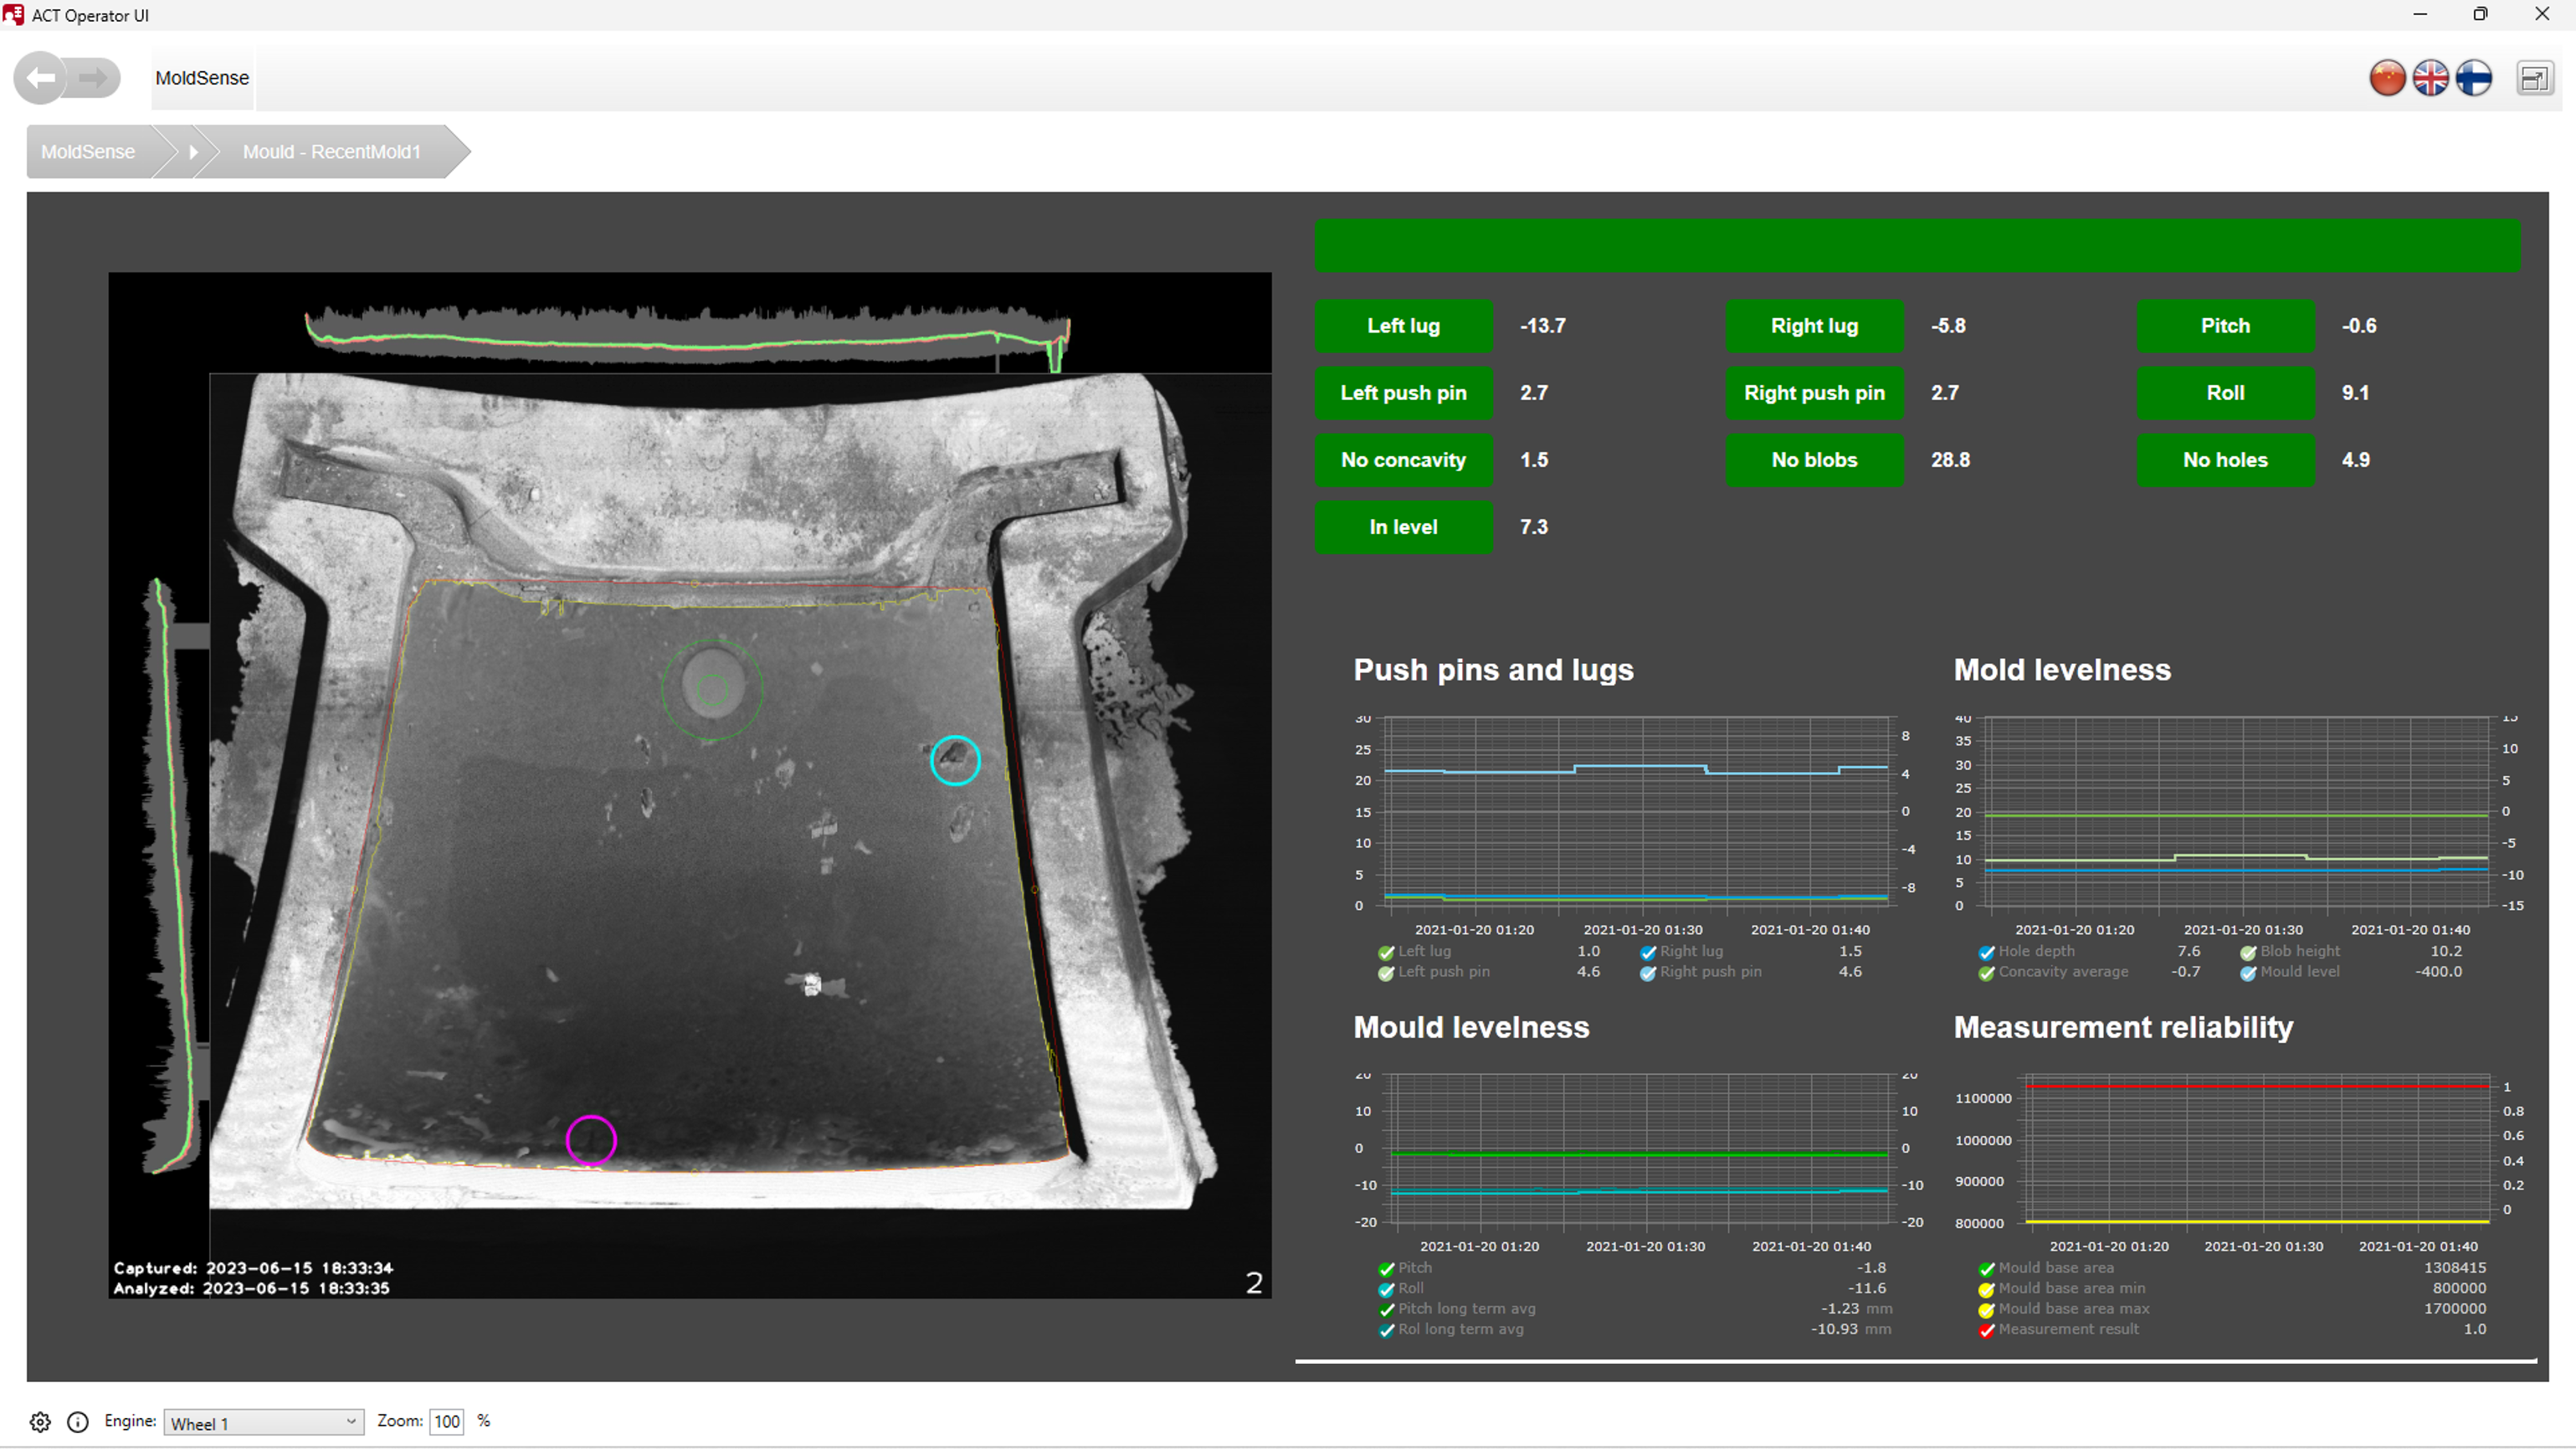2576x1449 pixels.
Task: Click the Right push pin button
Action: 1814,393
